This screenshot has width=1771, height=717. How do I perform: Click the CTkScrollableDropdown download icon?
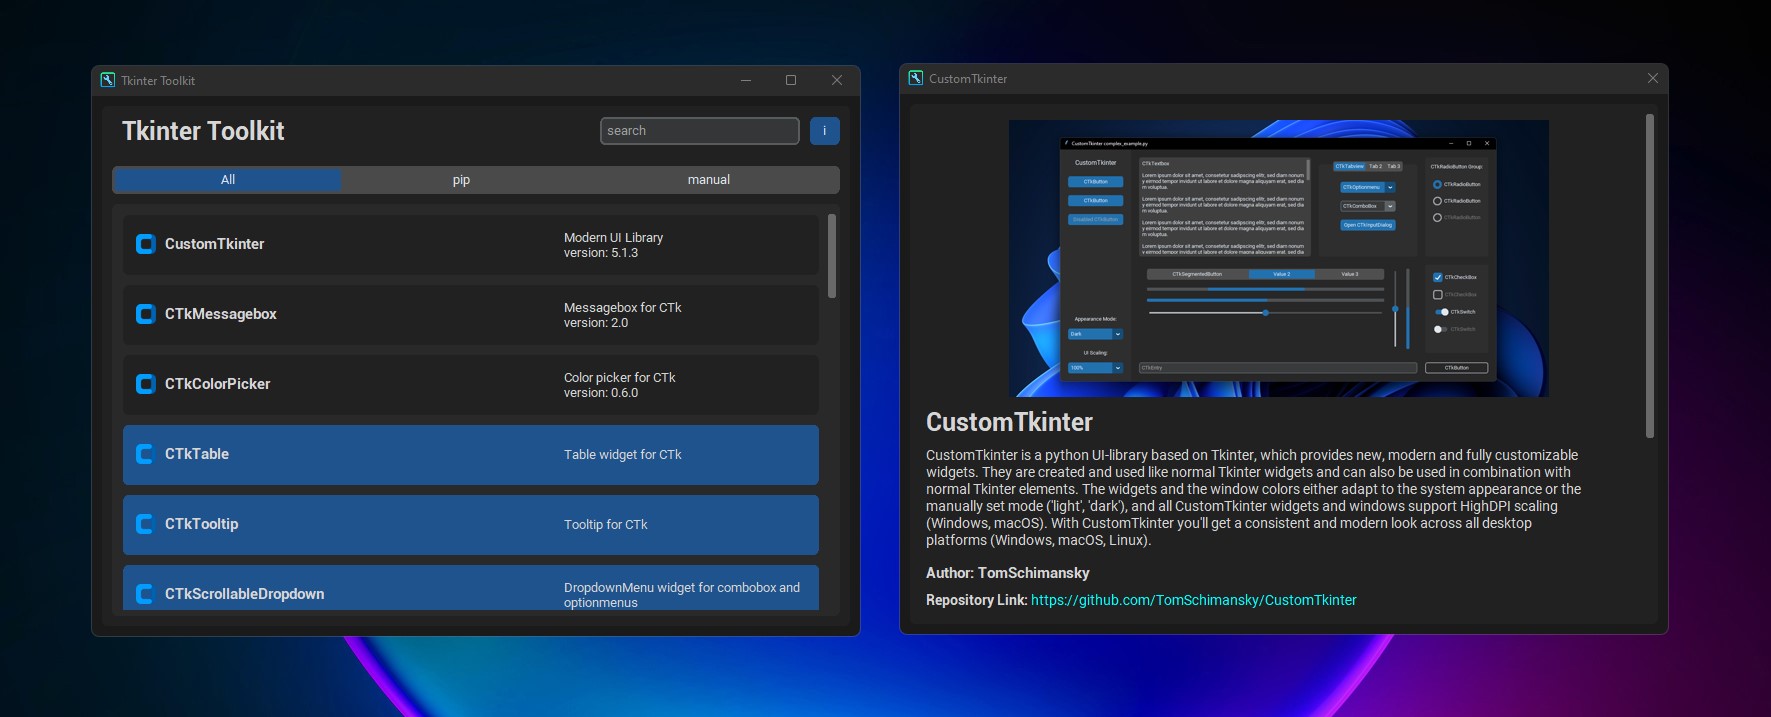(145, 594)
